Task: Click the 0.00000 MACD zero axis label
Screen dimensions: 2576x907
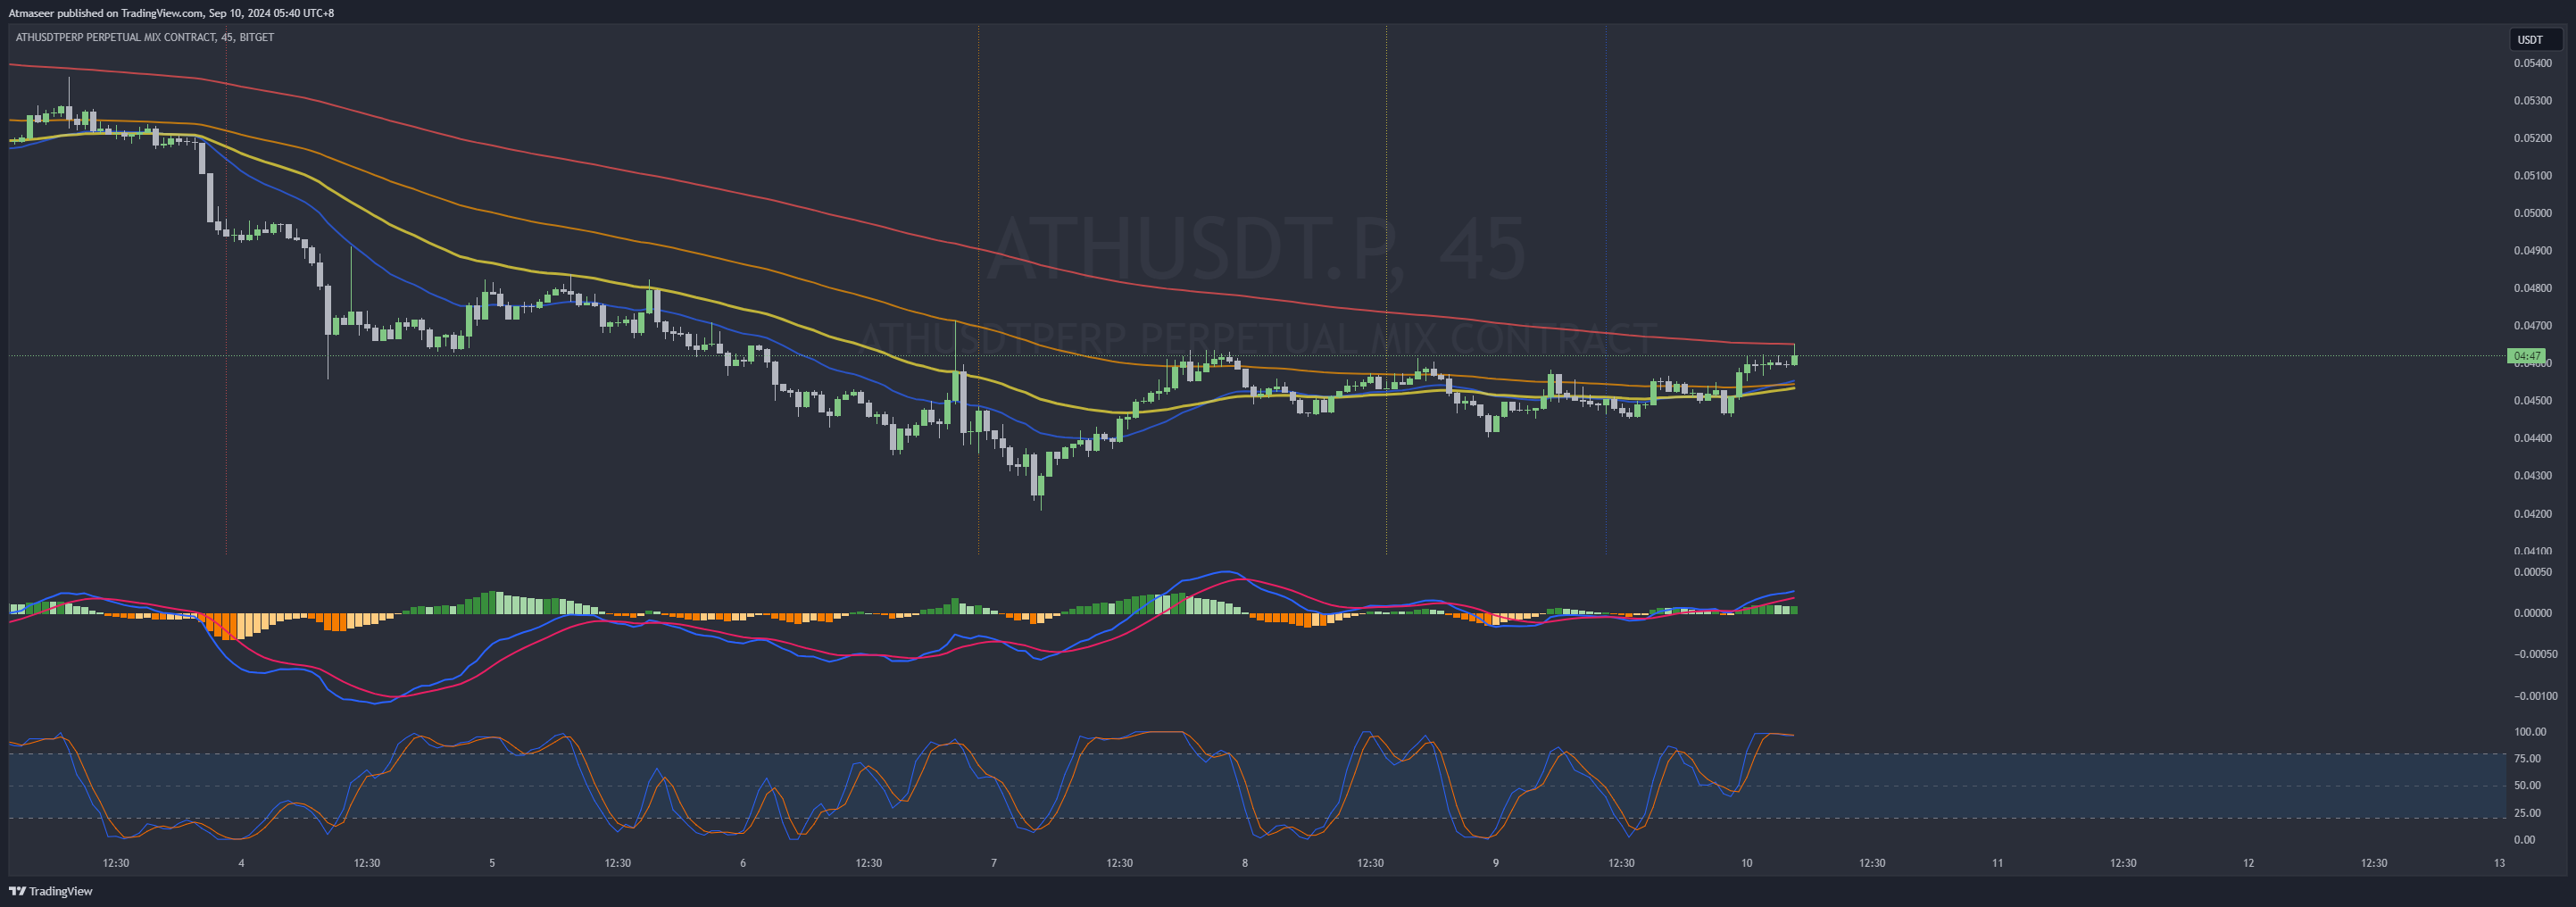Action: coord(2532,613)
